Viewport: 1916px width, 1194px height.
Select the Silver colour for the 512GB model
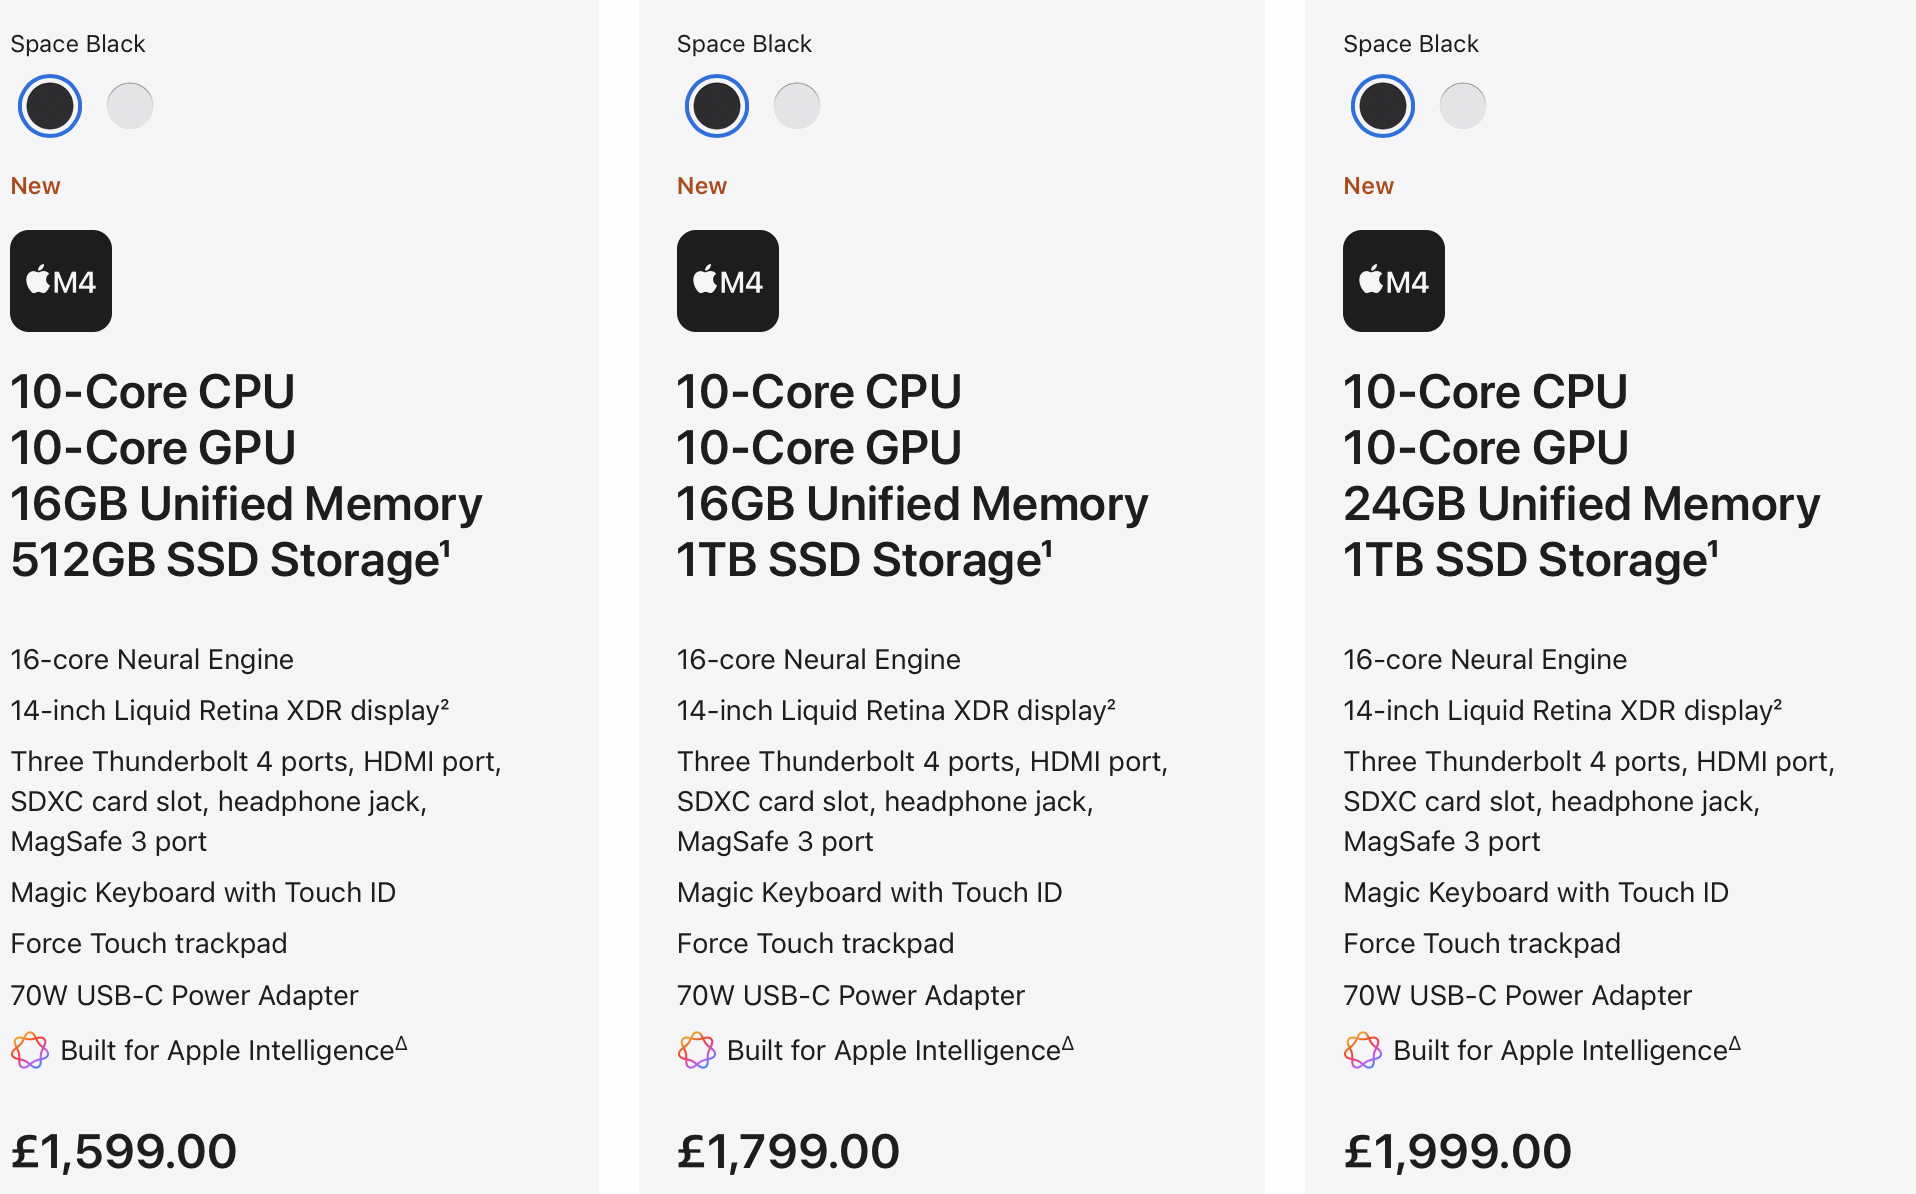pos(130,106)
